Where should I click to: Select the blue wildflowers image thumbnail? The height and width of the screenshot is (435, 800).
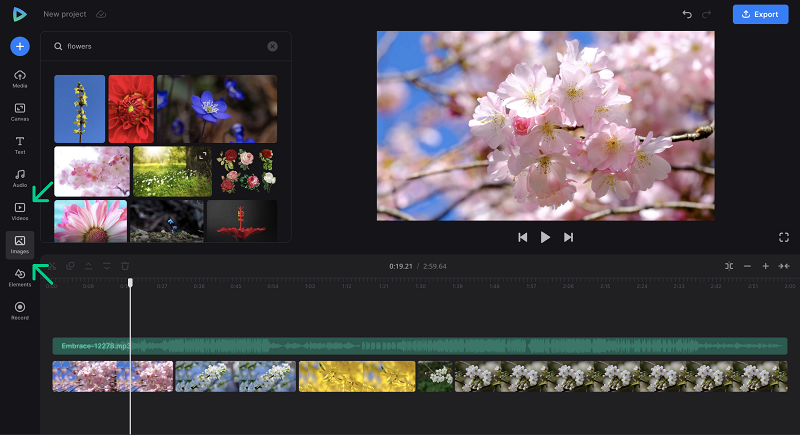click(x=217, y=109)
